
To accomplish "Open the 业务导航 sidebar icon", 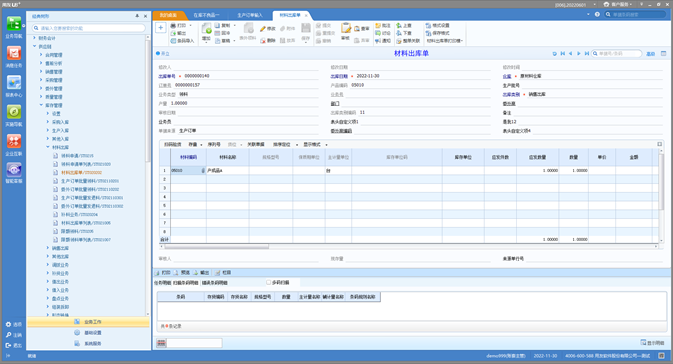I will coord(14,24).
